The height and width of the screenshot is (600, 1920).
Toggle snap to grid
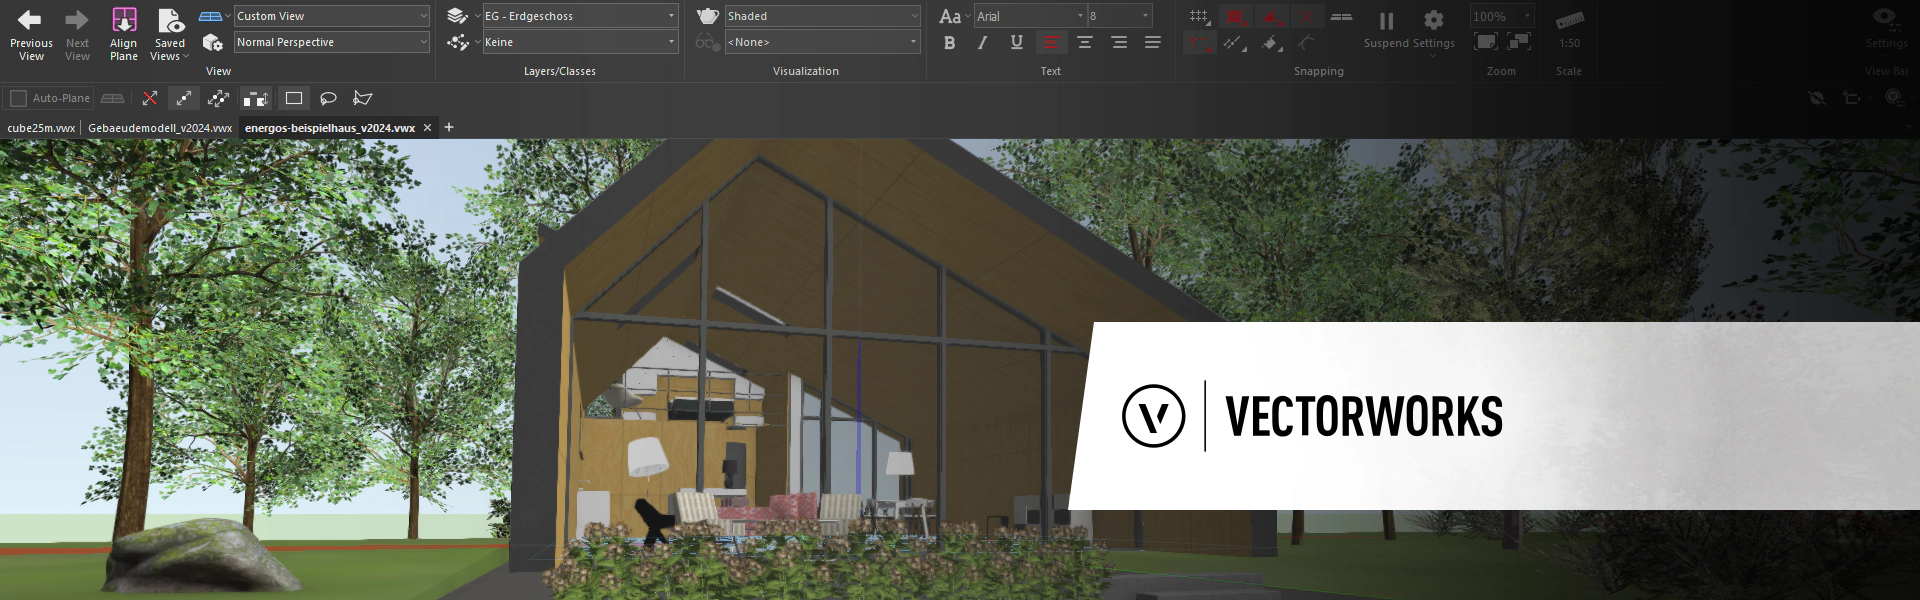coord(1198,17)
